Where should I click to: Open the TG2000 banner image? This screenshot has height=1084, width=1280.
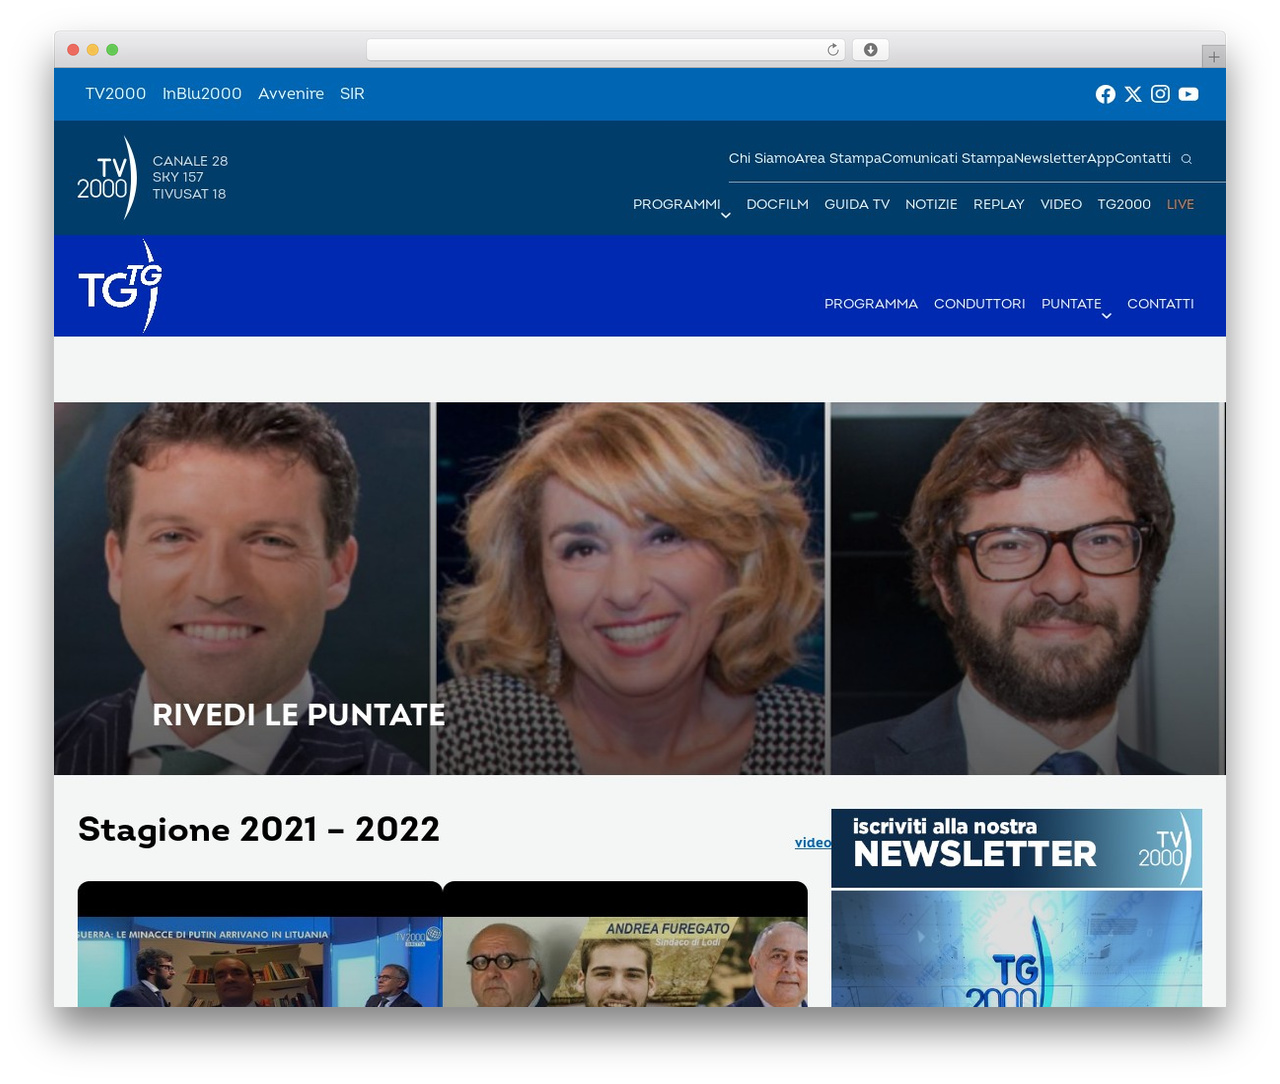pos(1016,949)
